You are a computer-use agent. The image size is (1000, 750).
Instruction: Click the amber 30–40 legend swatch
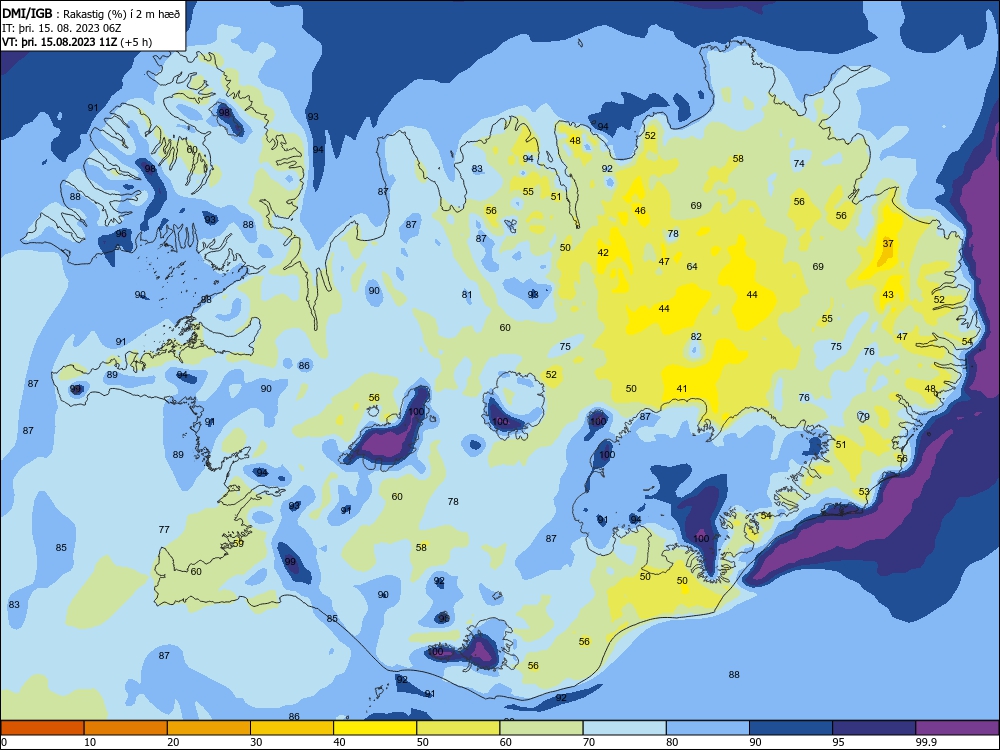coord(292,728)
